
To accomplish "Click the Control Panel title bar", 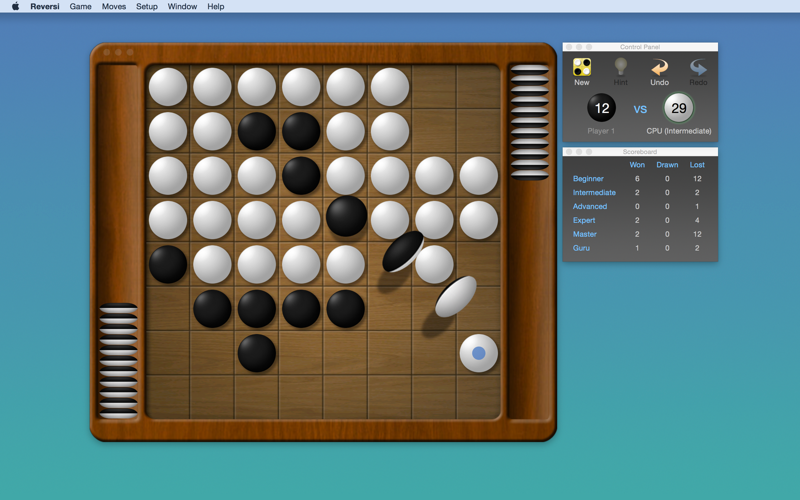I will click(640, 47).
